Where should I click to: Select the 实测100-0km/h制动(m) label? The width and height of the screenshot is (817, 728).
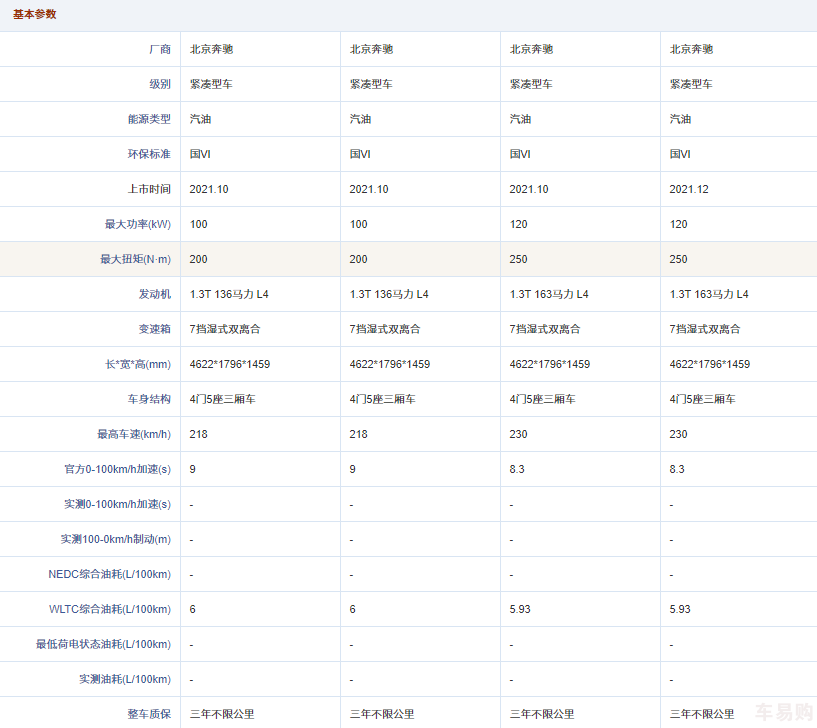click(116, 539)
